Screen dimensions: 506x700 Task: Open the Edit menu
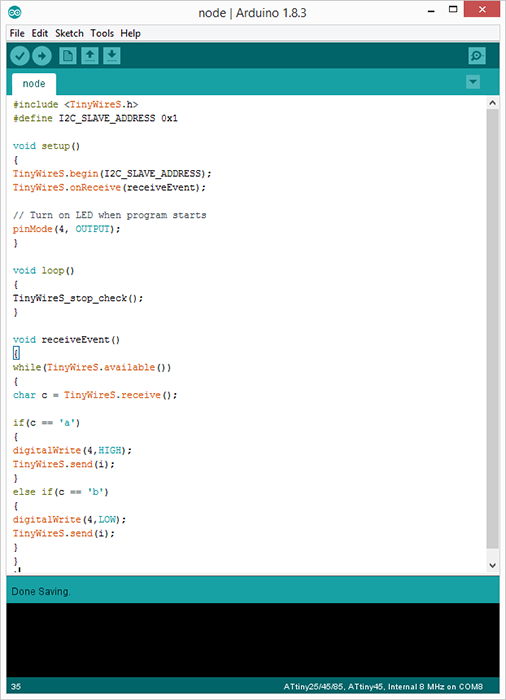point(39,33)
